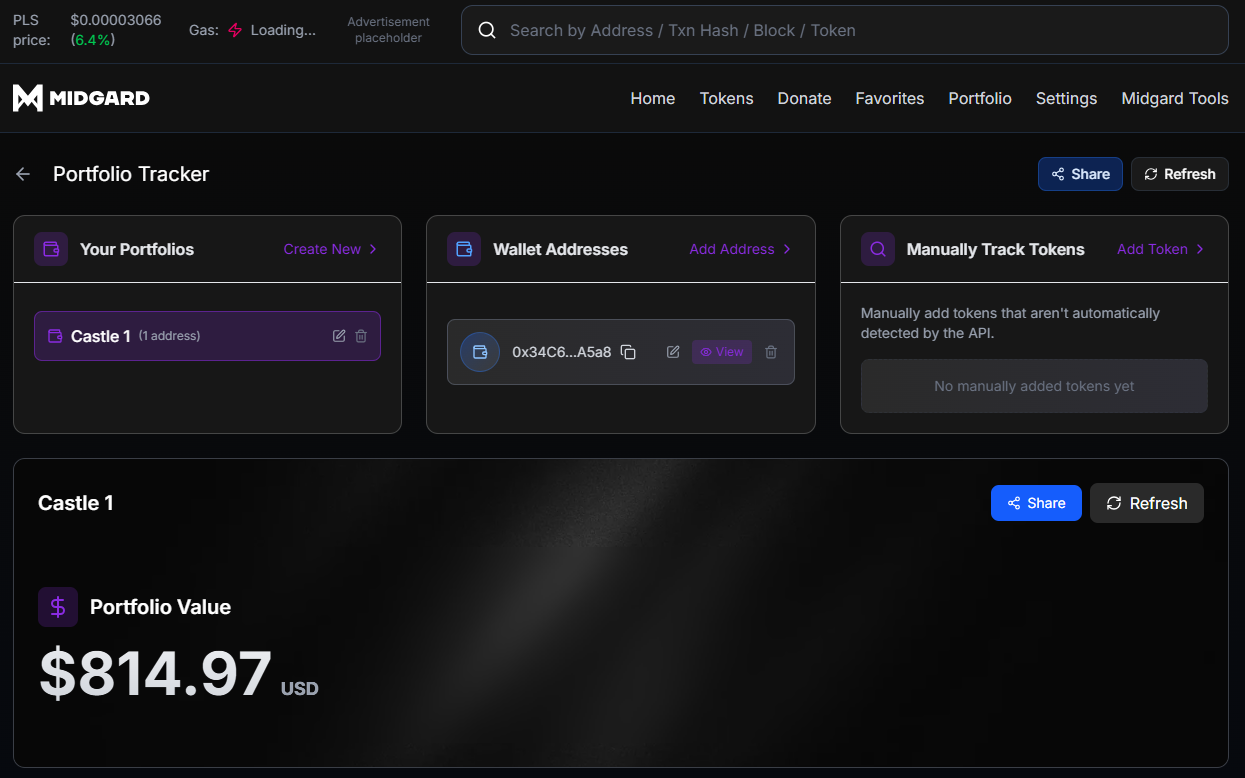This screenshot has height=778, width=1245.
Task: Open the Favorites page
Action: (x=890, y=98)
